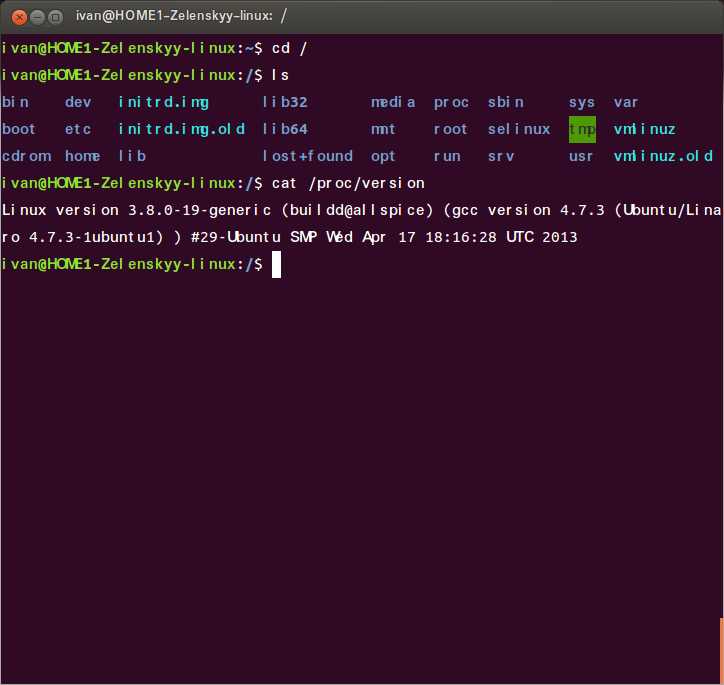
Task: Click the 'var' directory name
Action: [626, 102]
